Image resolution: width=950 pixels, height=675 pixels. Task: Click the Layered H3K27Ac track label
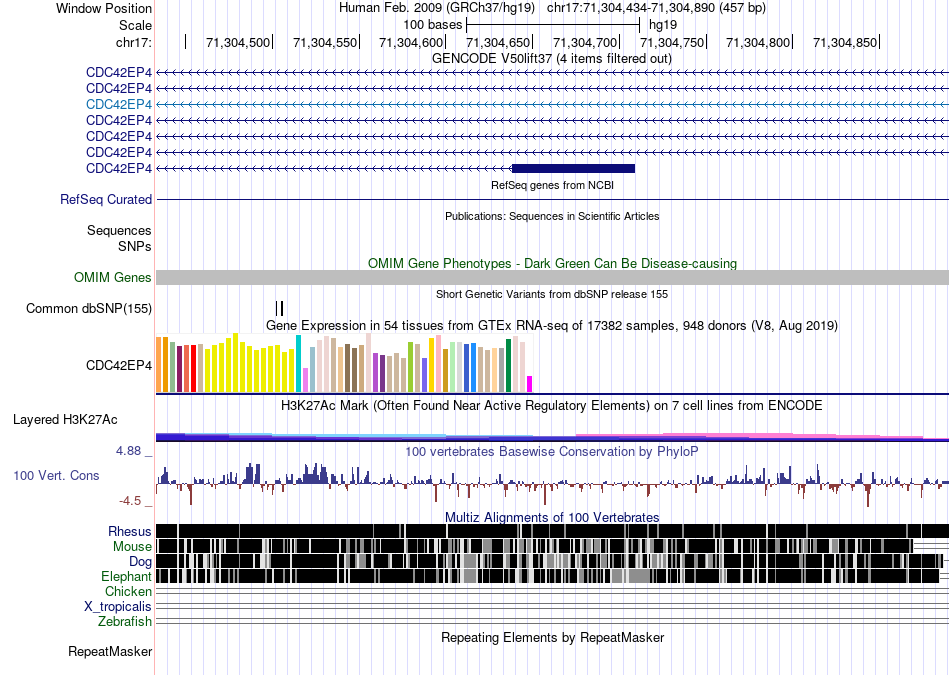(65, 419)
